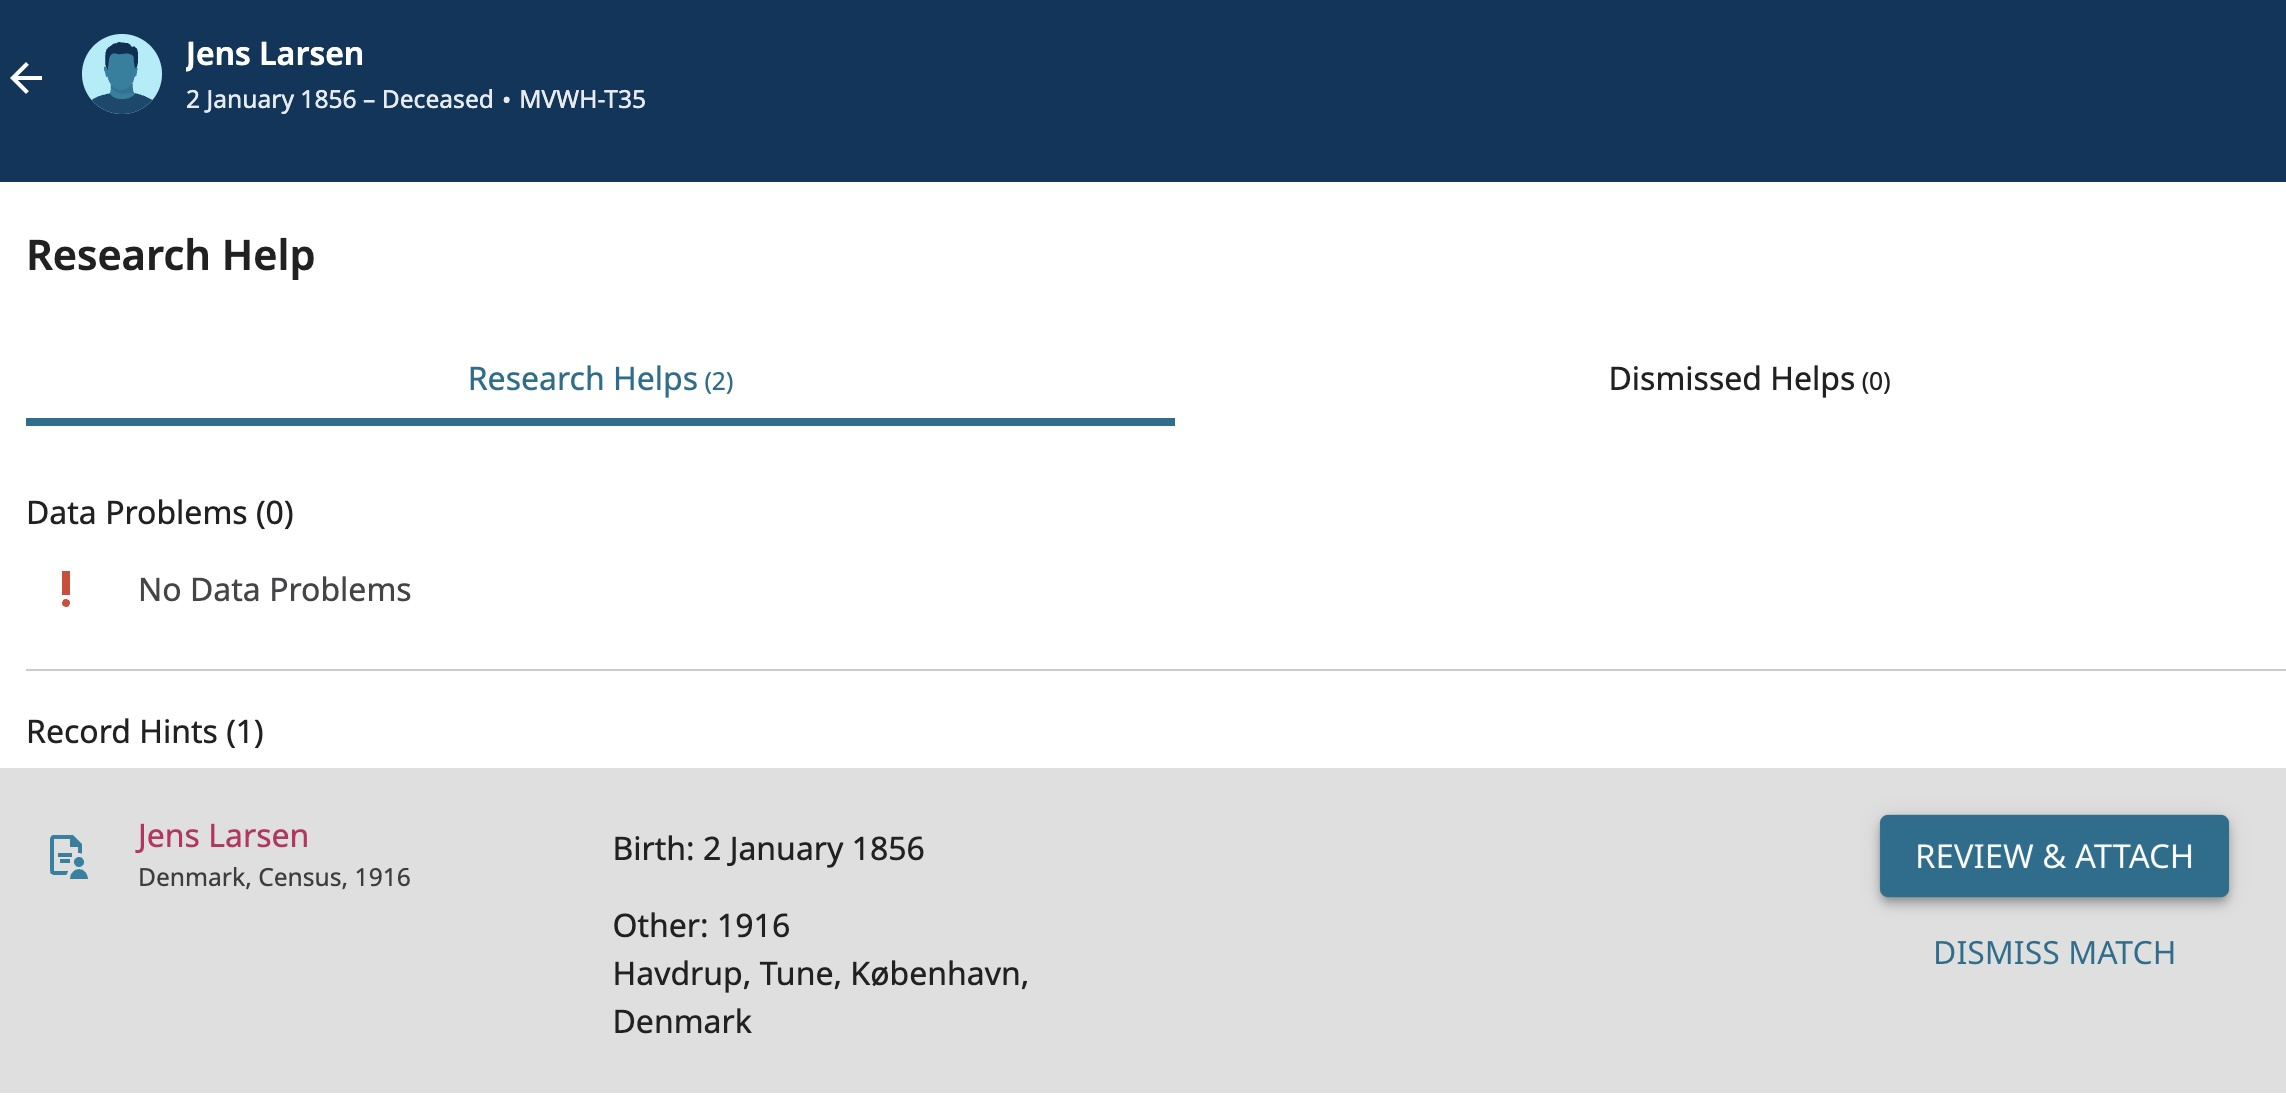Click the Other: 1916 detail line

(x=701, y=926)
